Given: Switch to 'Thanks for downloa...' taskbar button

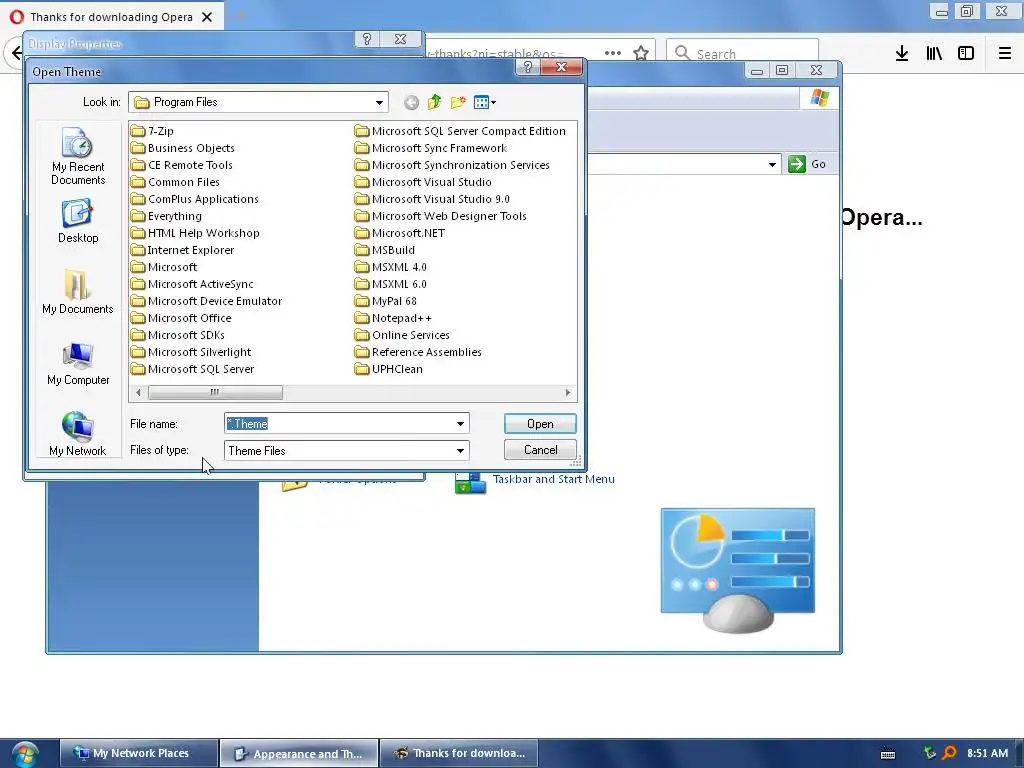Looking at the screenshot, I should [459, 754].
